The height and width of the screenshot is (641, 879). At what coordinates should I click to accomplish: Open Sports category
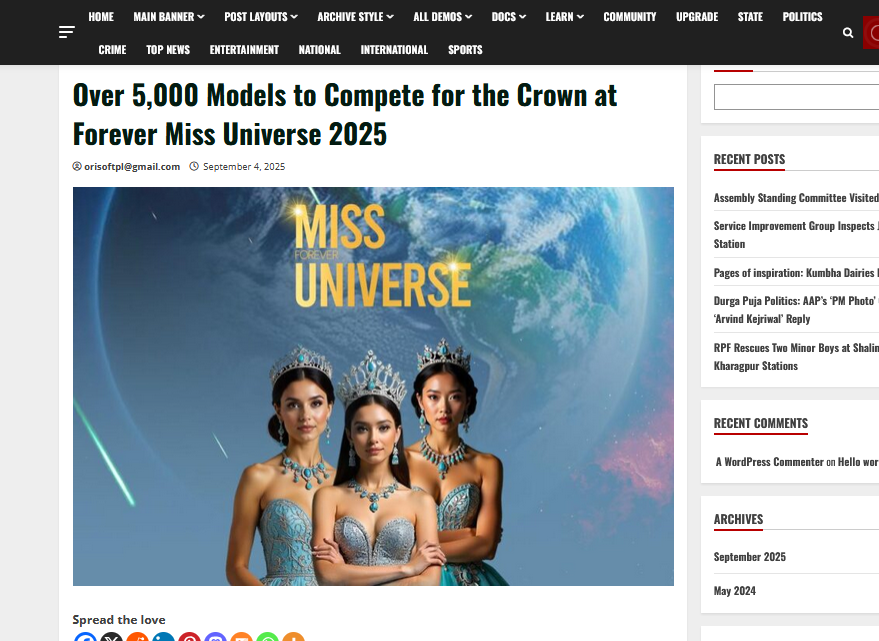(x=465, y=50)
